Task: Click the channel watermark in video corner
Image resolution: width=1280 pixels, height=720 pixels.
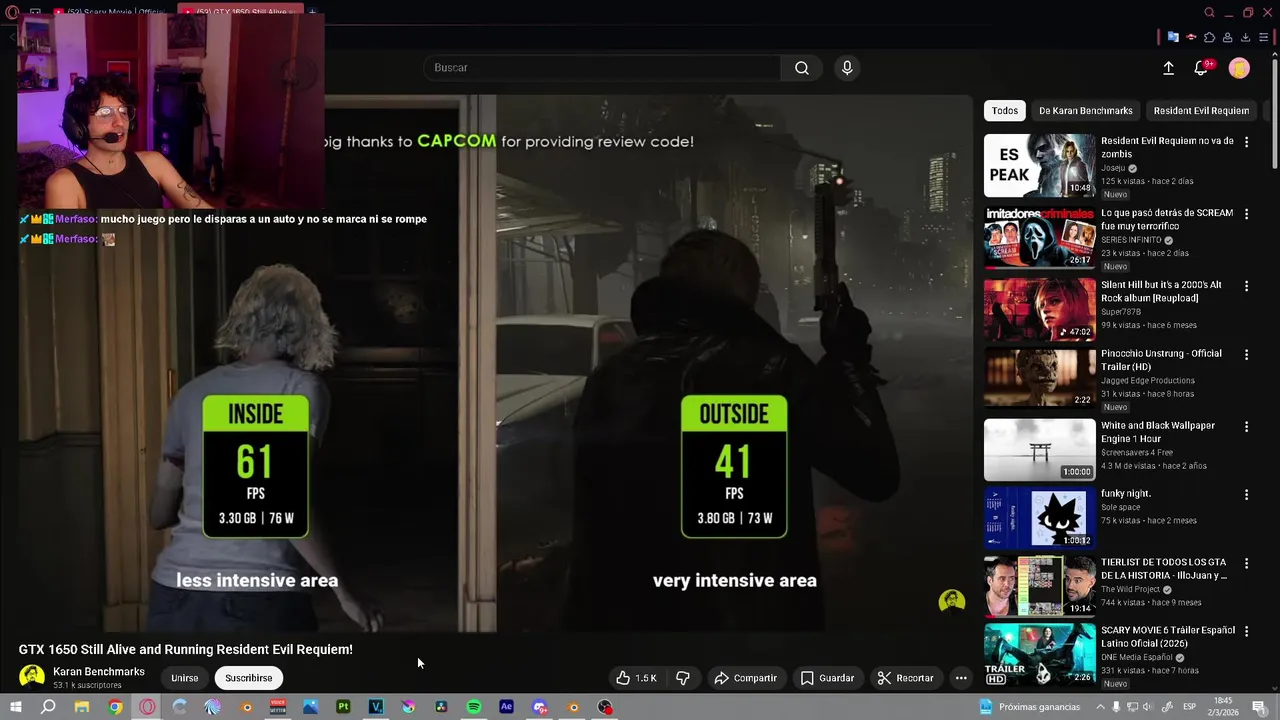Action: 951,600
